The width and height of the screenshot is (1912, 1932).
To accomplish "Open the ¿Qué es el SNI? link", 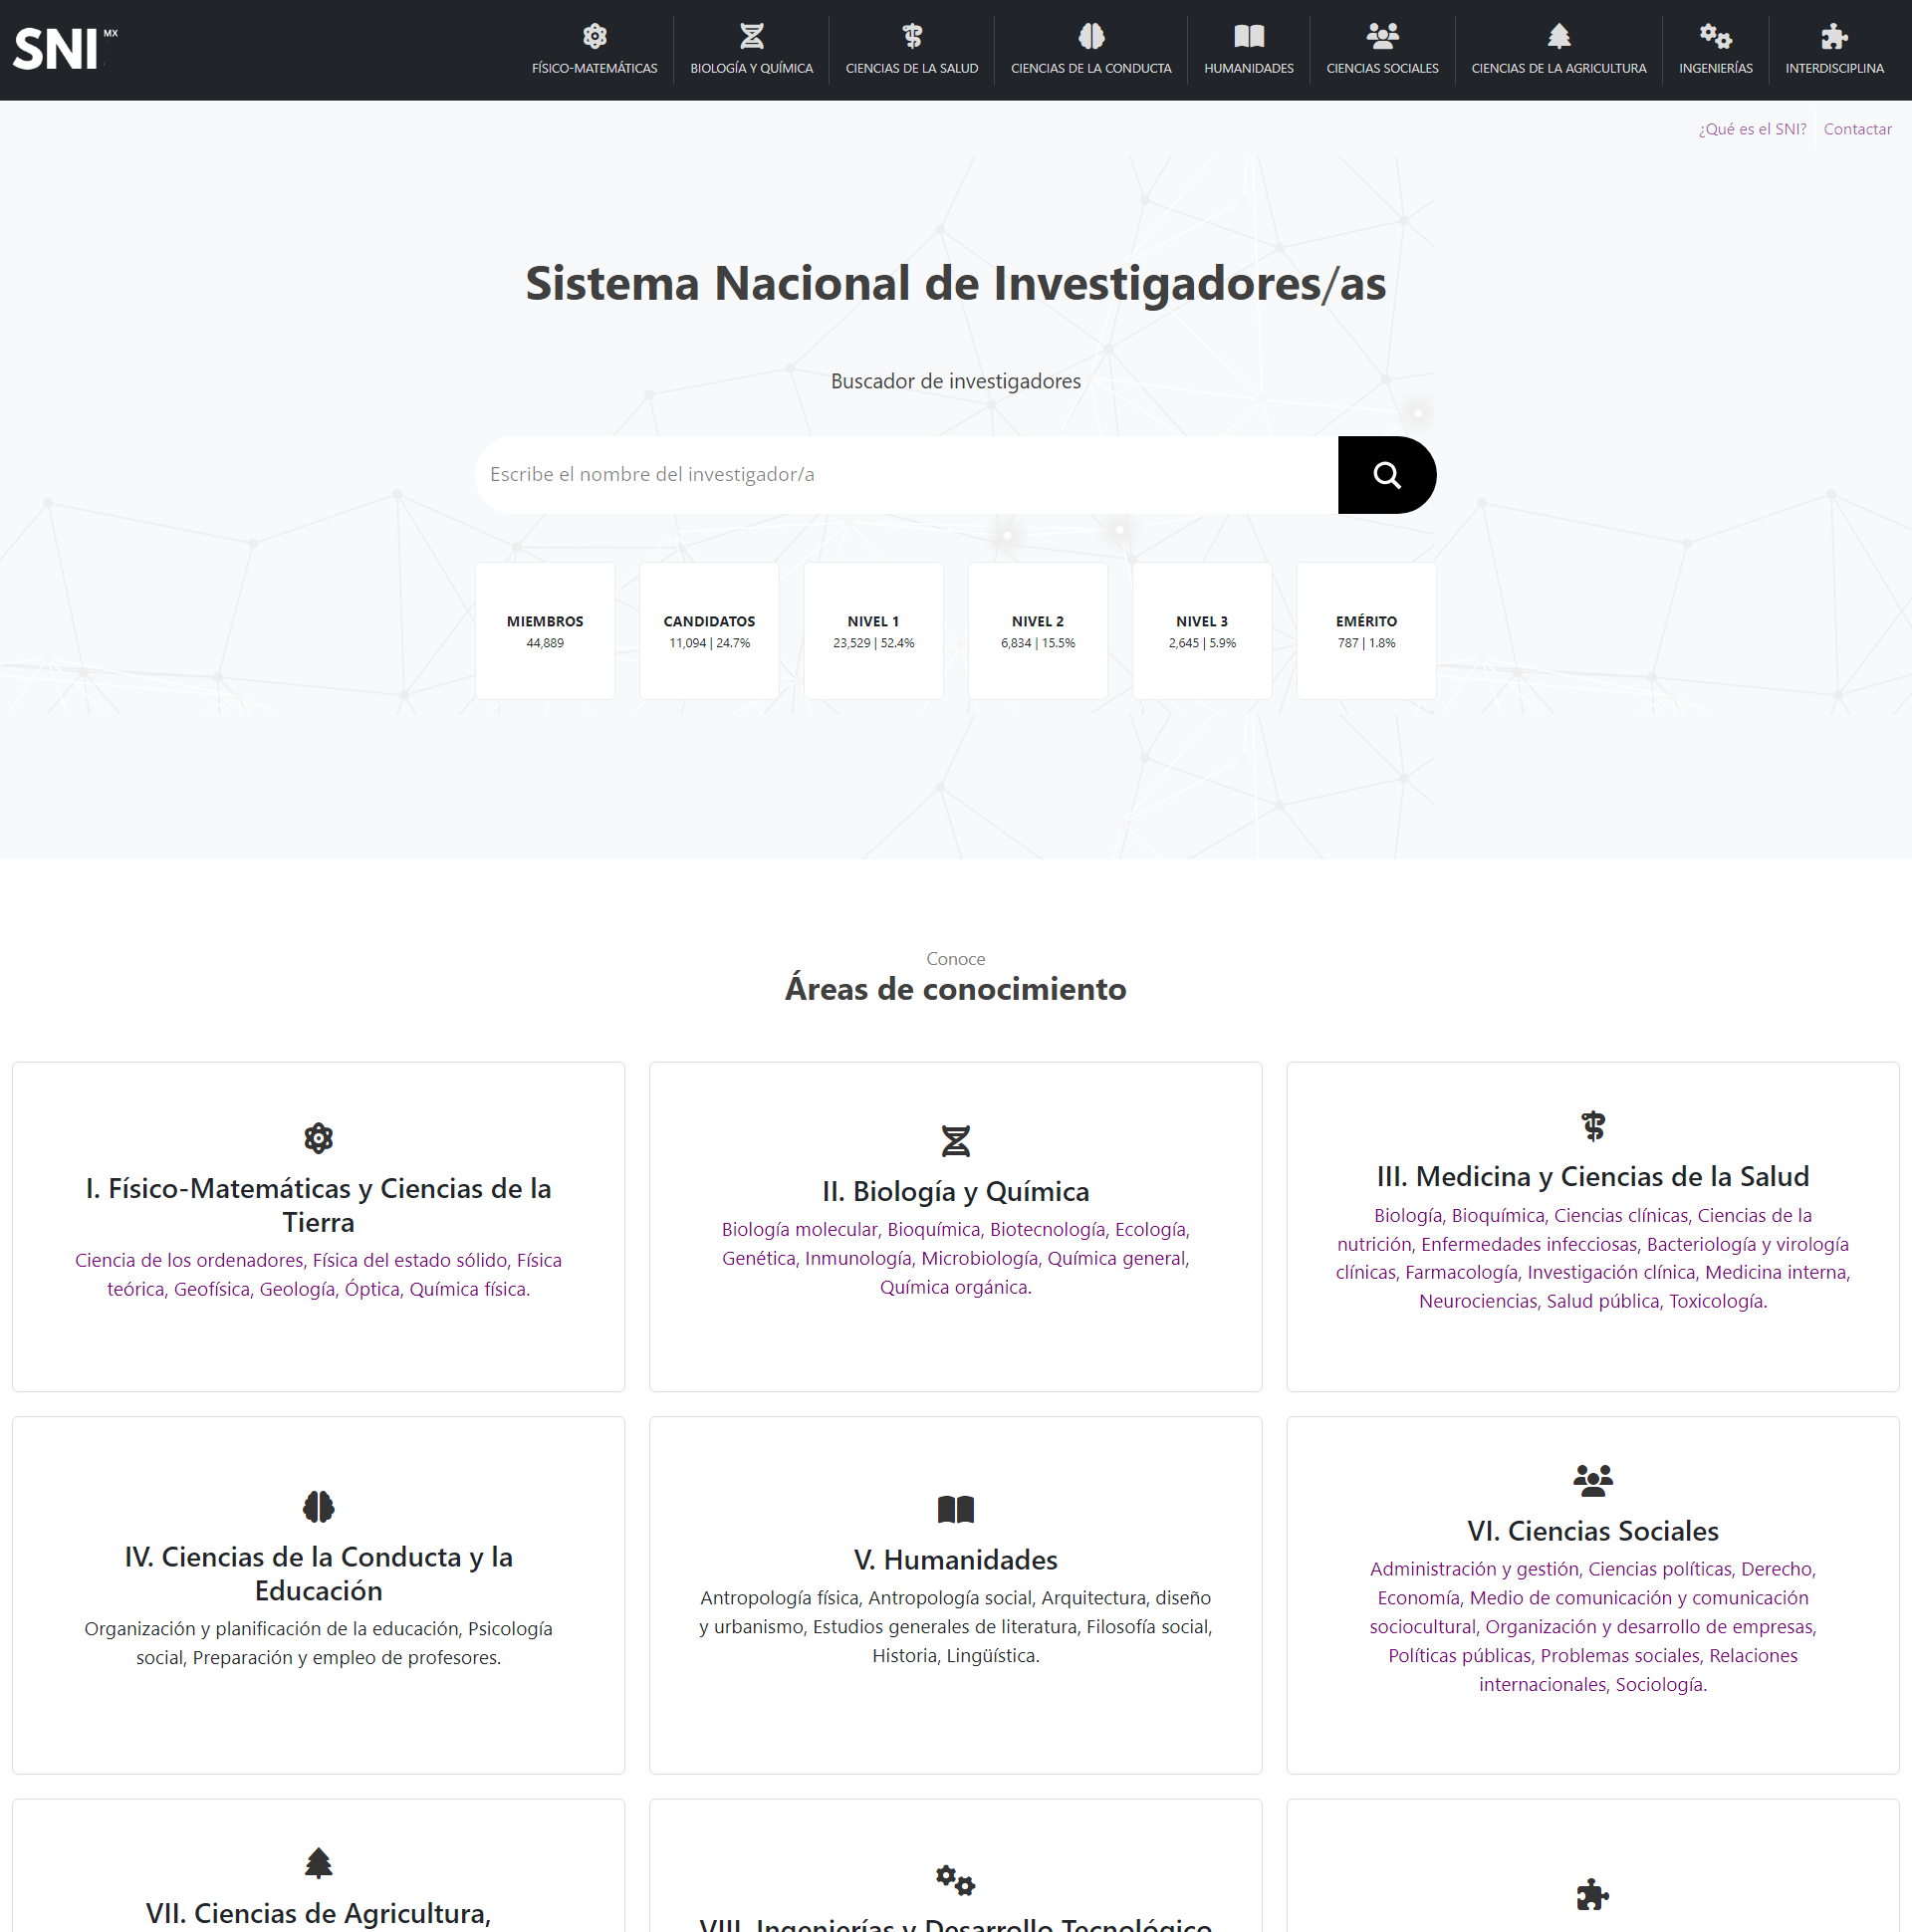I will pyautogui.click(x=1751, y=129).
